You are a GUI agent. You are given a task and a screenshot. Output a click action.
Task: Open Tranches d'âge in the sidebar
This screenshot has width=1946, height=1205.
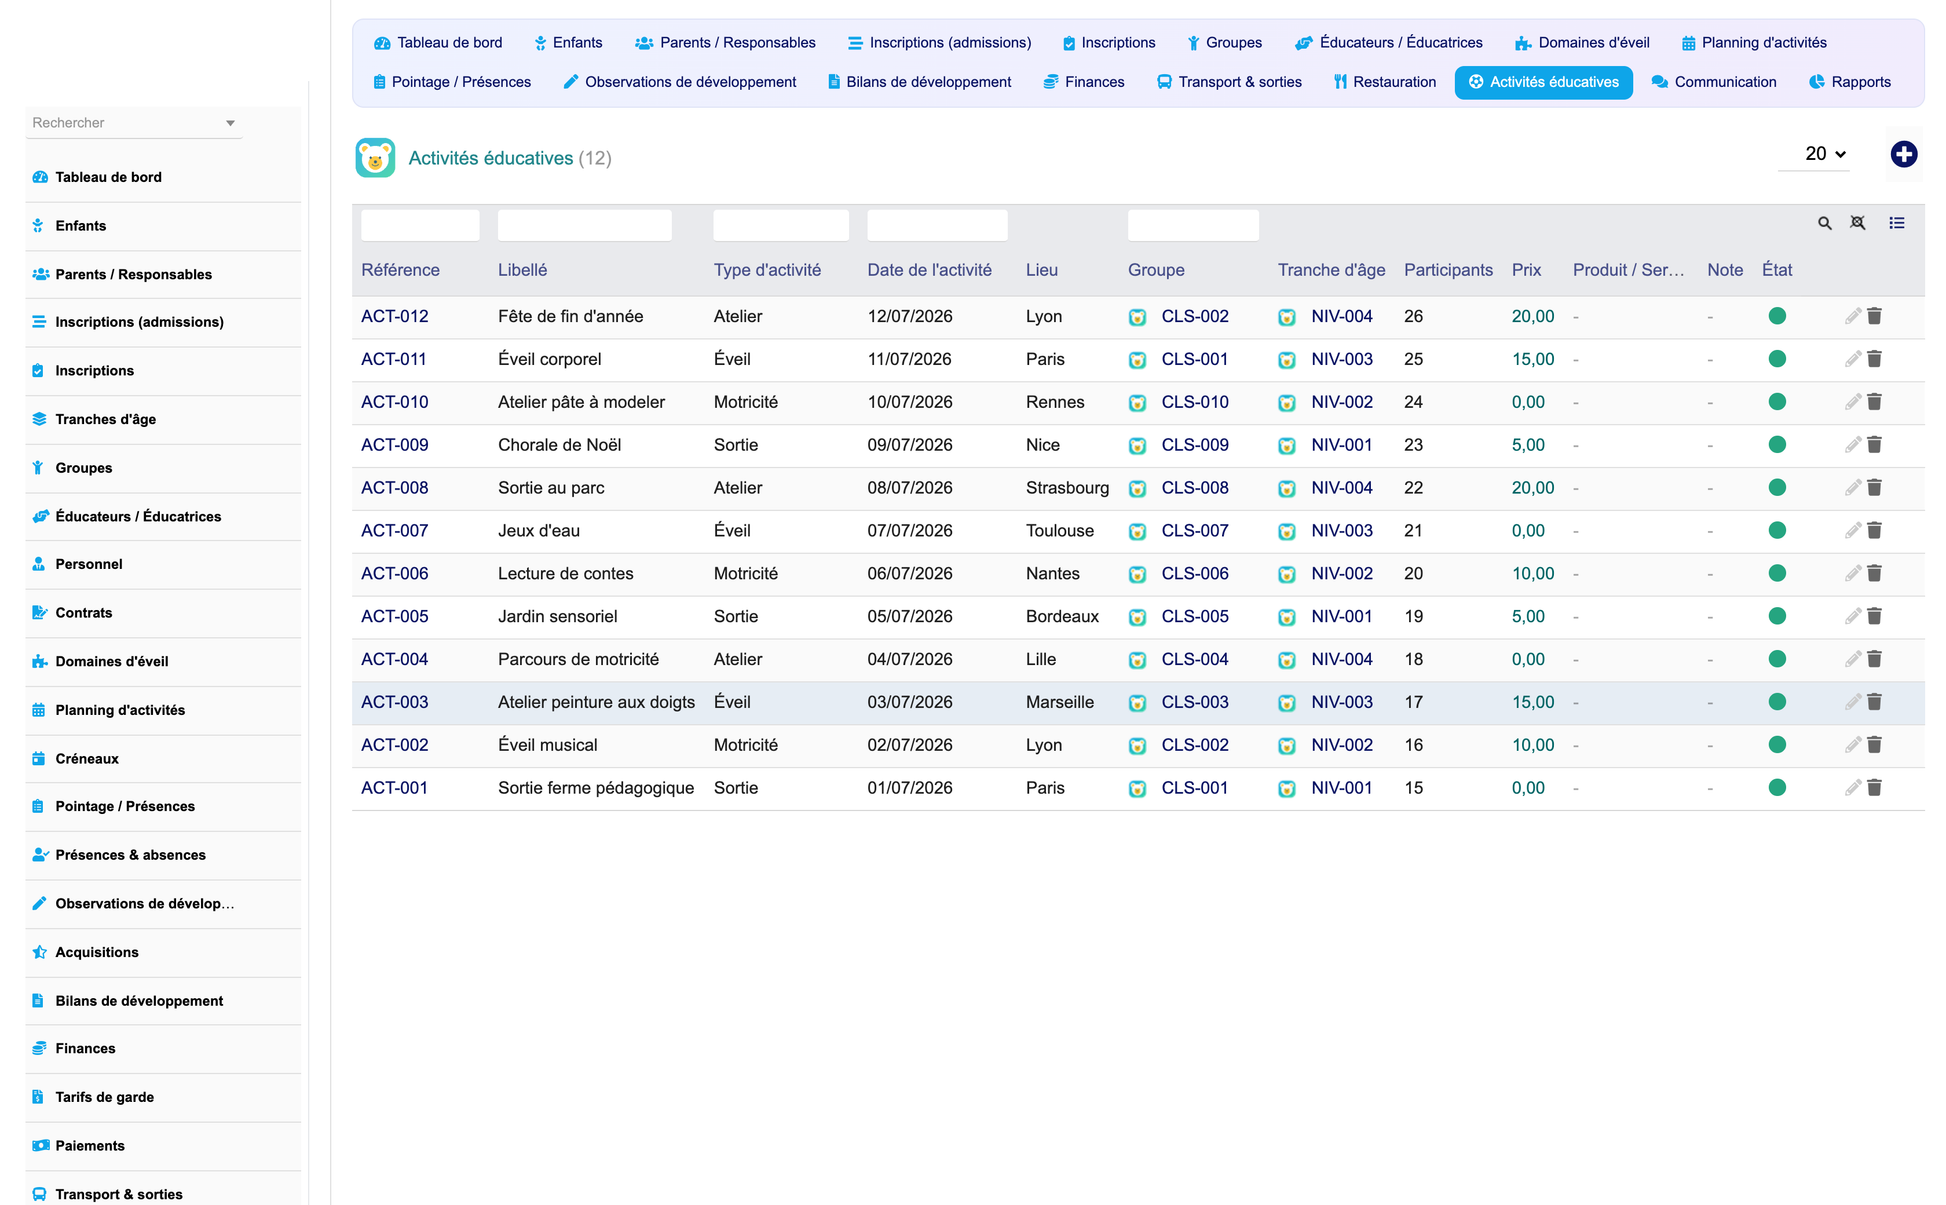coord(163,419)
